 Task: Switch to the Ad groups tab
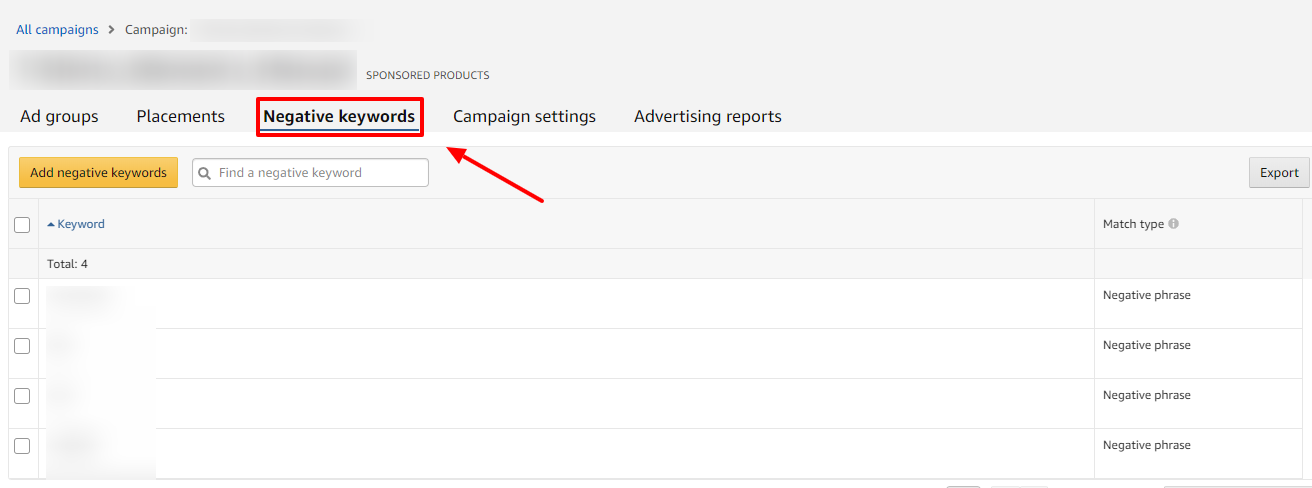tap(59, 116)
